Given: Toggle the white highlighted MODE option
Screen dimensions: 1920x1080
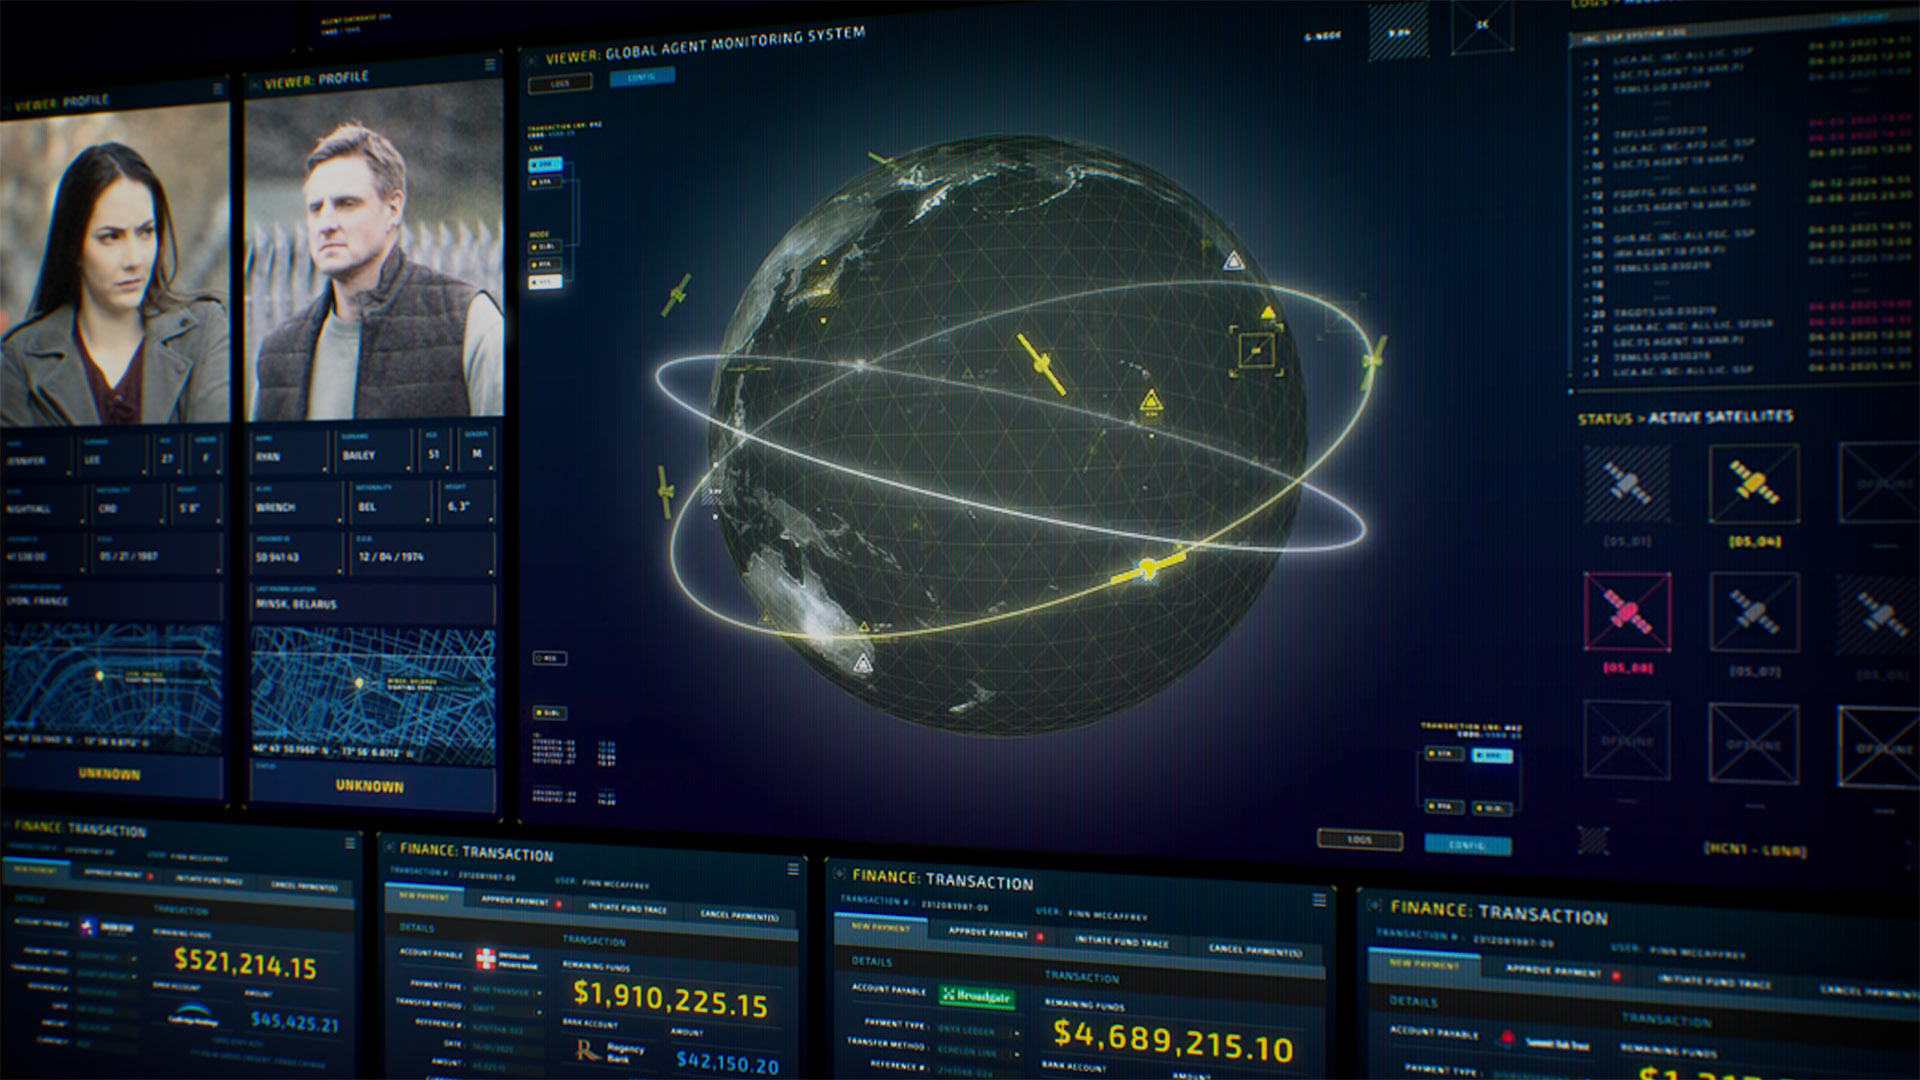Looking at the screenshot, I should tap(545, 282).
